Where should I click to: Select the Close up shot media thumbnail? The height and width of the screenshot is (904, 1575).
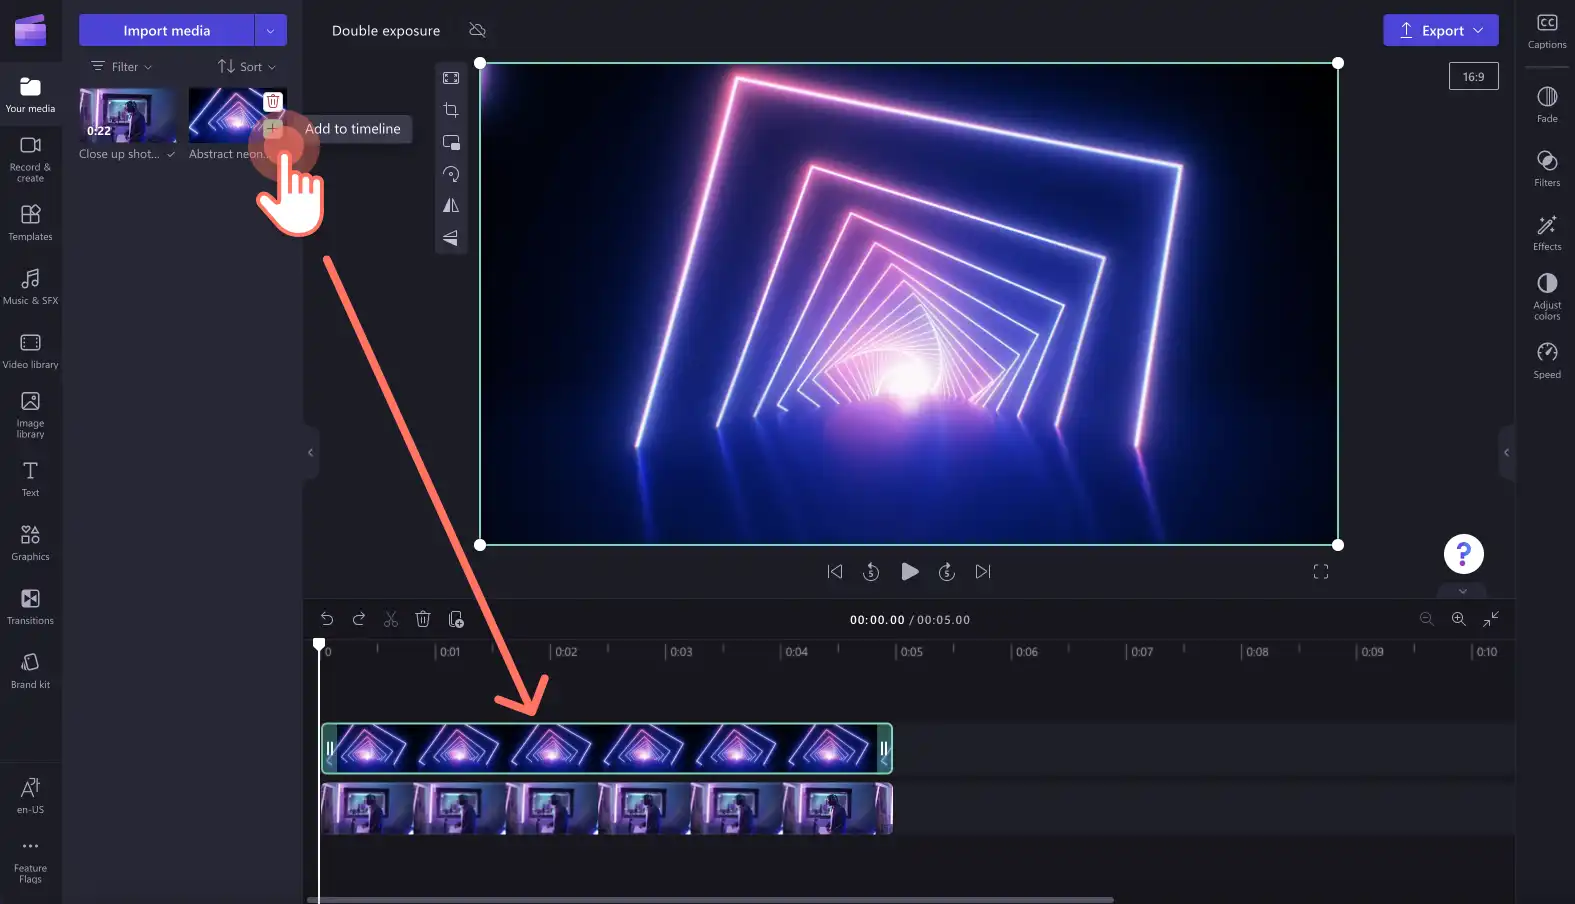pyautogui.click(x=127, y=115)
